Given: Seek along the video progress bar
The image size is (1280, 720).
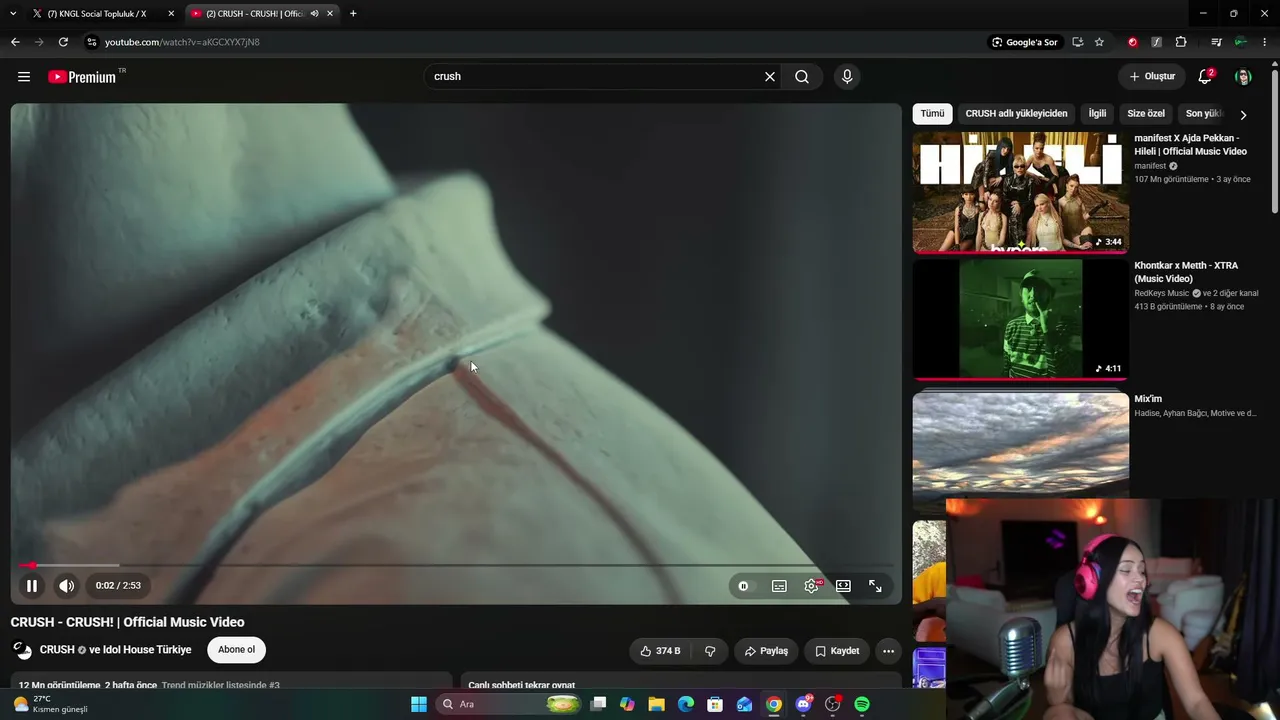Looking at the screenshot, I should 456,566.
